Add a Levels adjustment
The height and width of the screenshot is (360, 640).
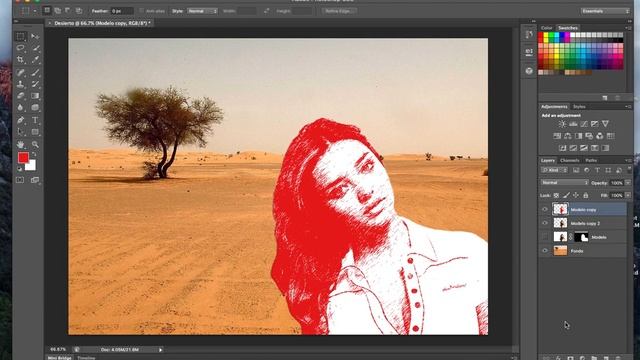pos(573,124)
